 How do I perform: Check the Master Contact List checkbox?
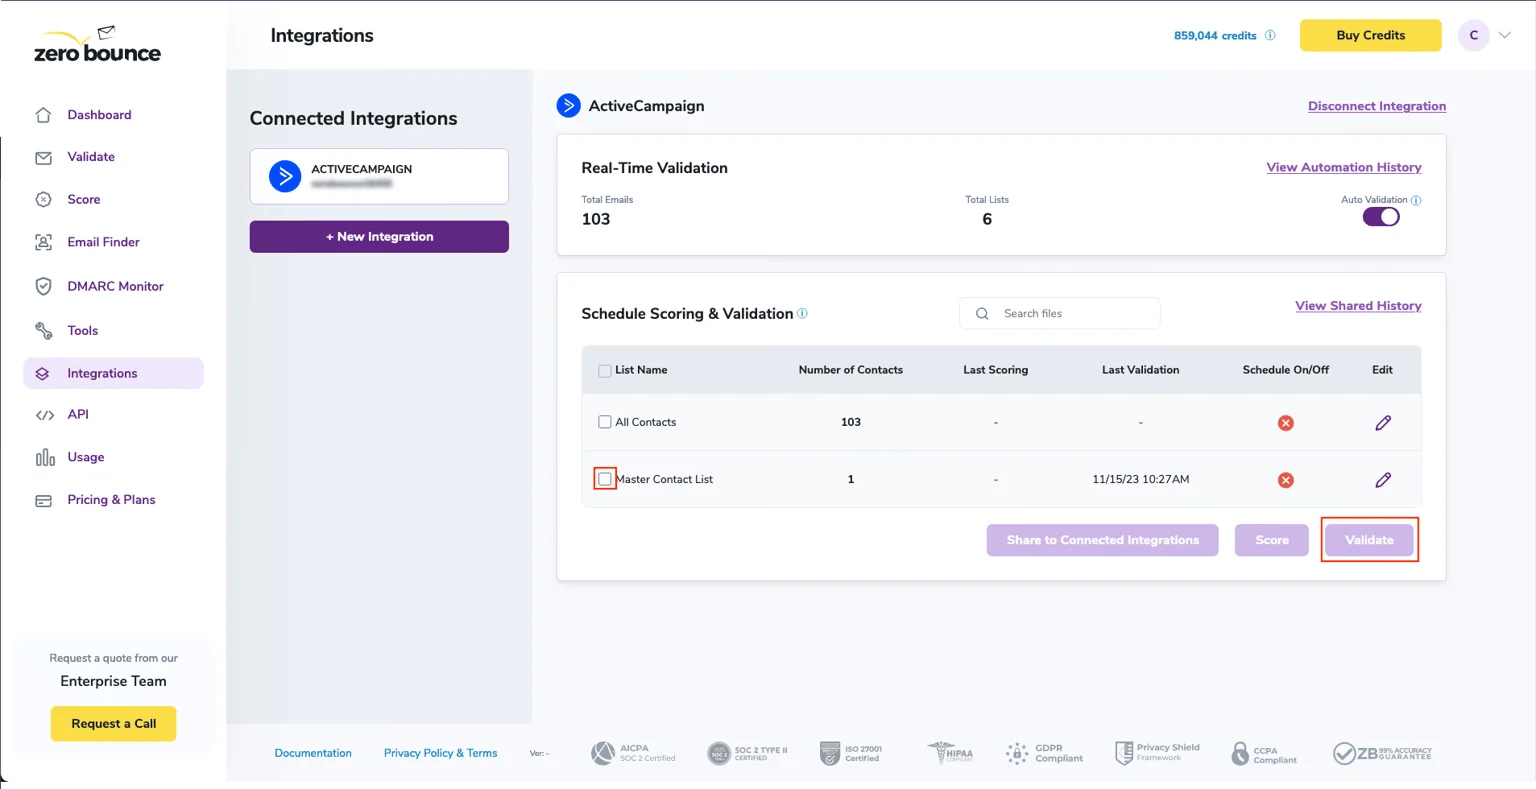(605, 479)
